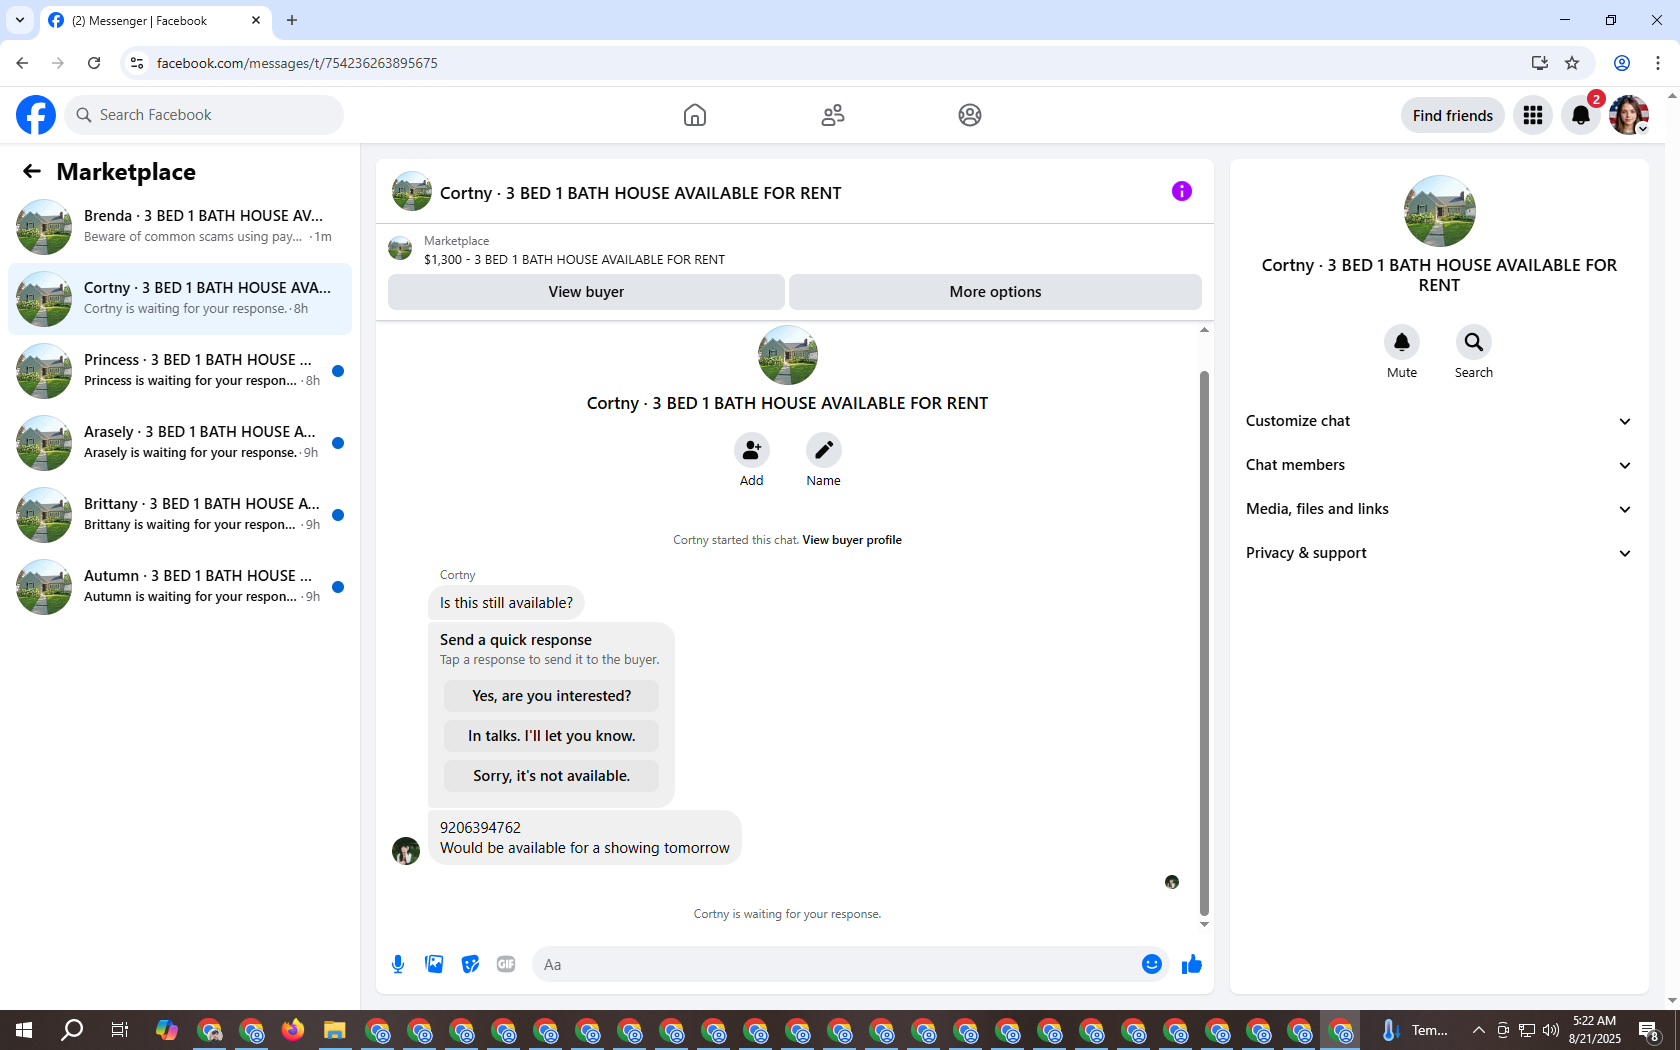The height and width of the screenshot is (1050, 1680).
Task: Expand Media, files and links section
Action: [1439, 509]
